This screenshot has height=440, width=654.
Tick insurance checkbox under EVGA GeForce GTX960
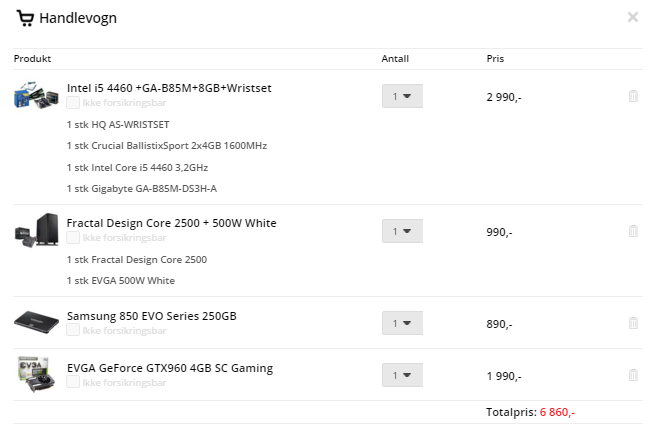tap(73, 382)
